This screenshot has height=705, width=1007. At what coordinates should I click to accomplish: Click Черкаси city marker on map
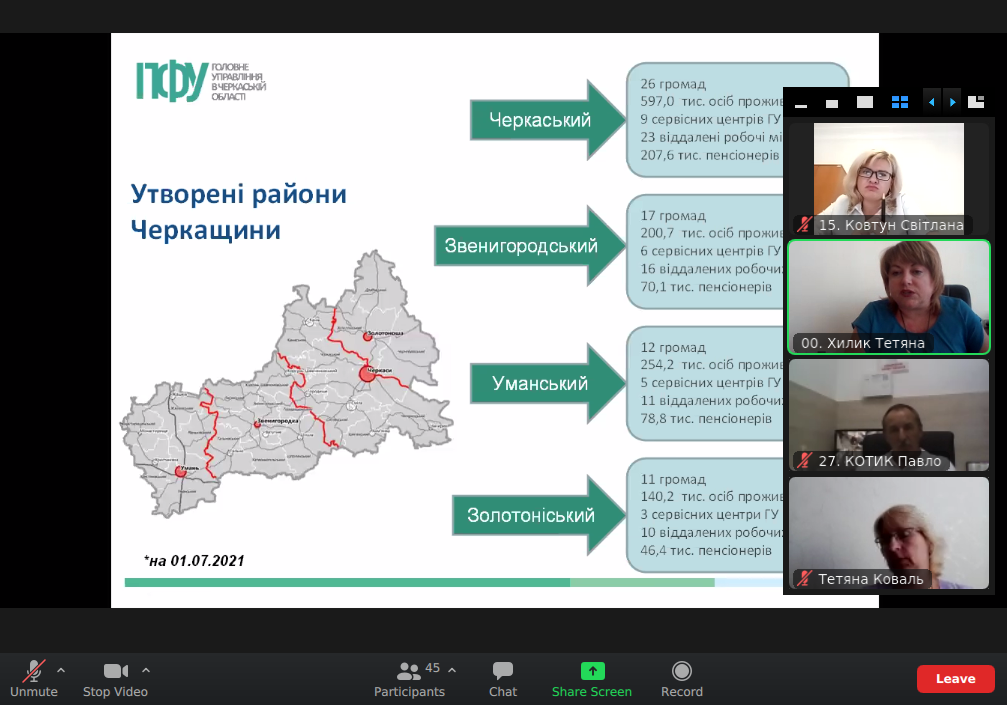tap(367, 373)
